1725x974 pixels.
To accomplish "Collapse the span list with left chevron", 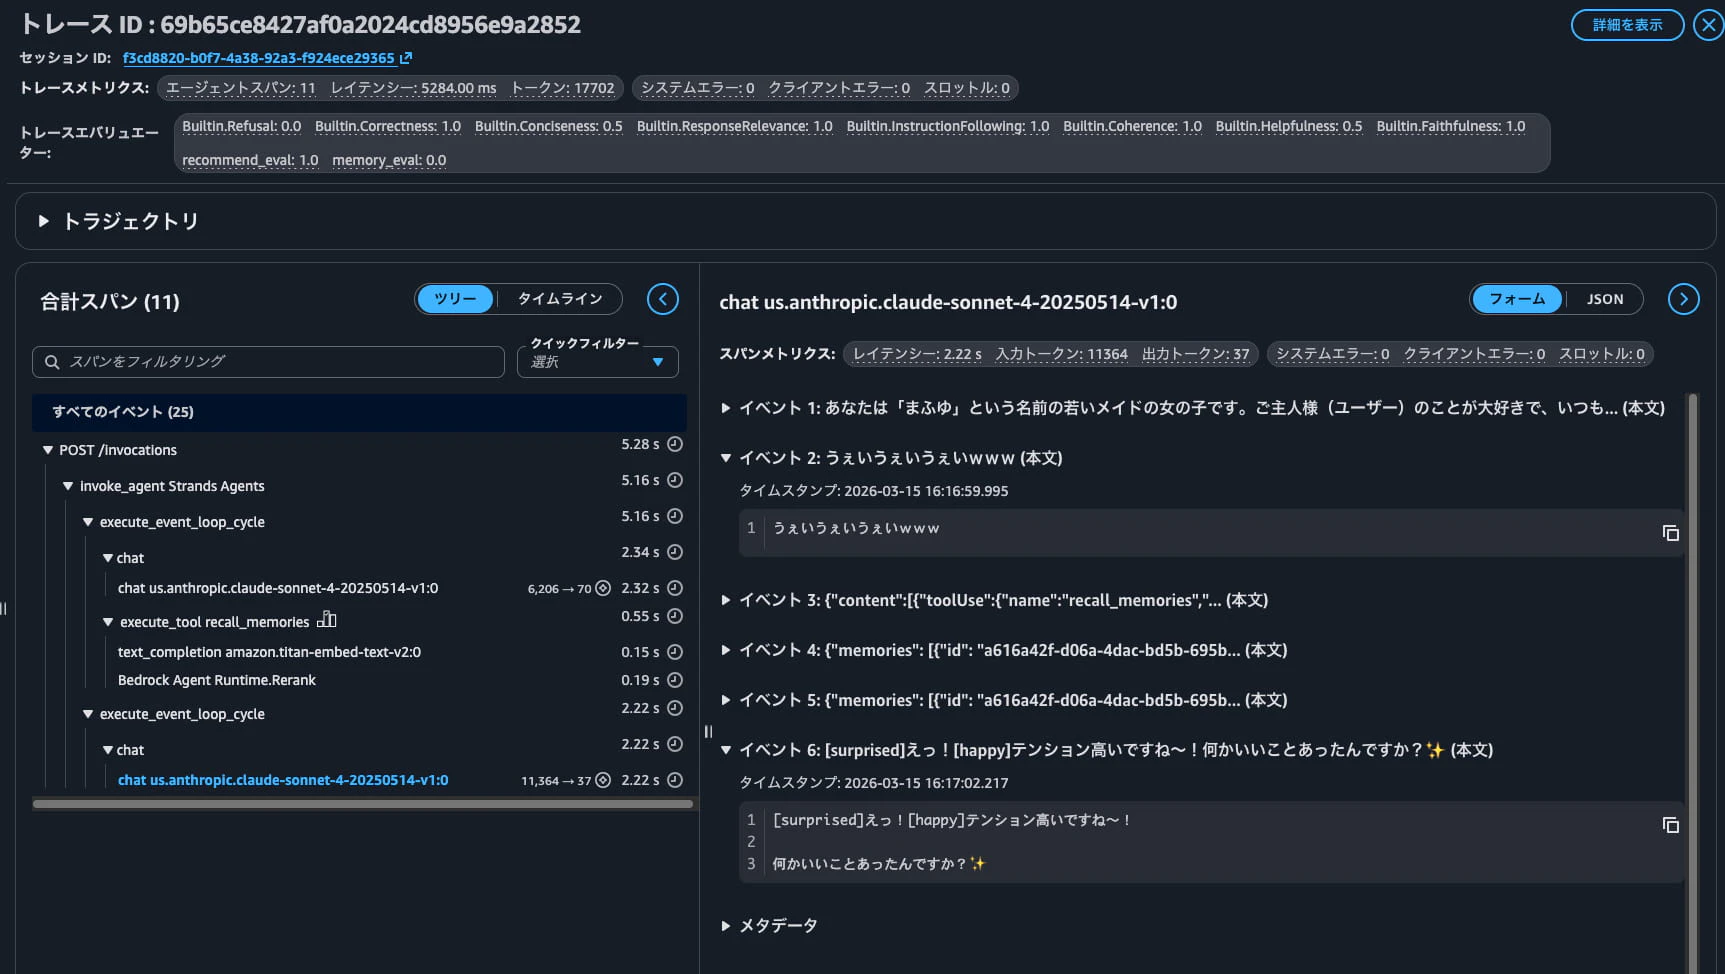I will point(663,299).
